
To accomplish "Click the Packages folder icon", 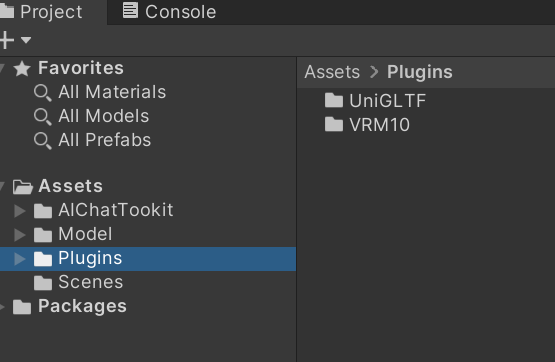I will point(22,306).
